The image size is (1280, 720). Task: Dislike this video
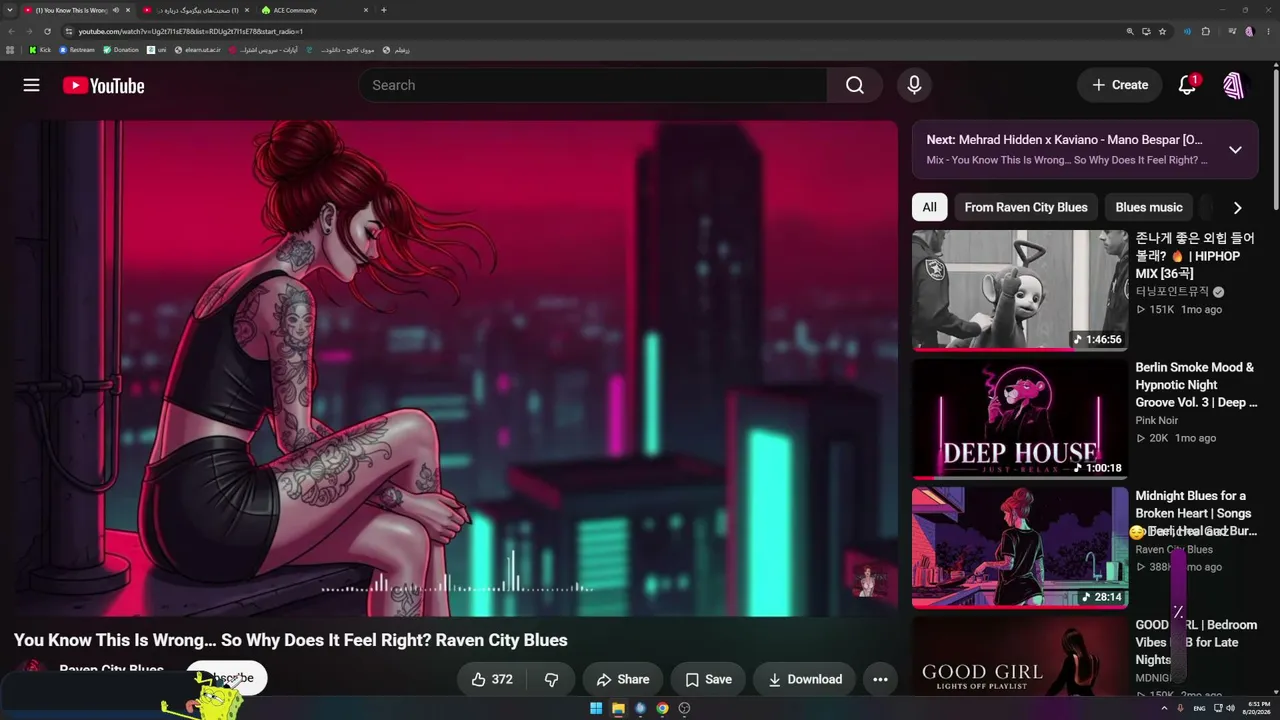pyautogui.click(x=551, y=679)
